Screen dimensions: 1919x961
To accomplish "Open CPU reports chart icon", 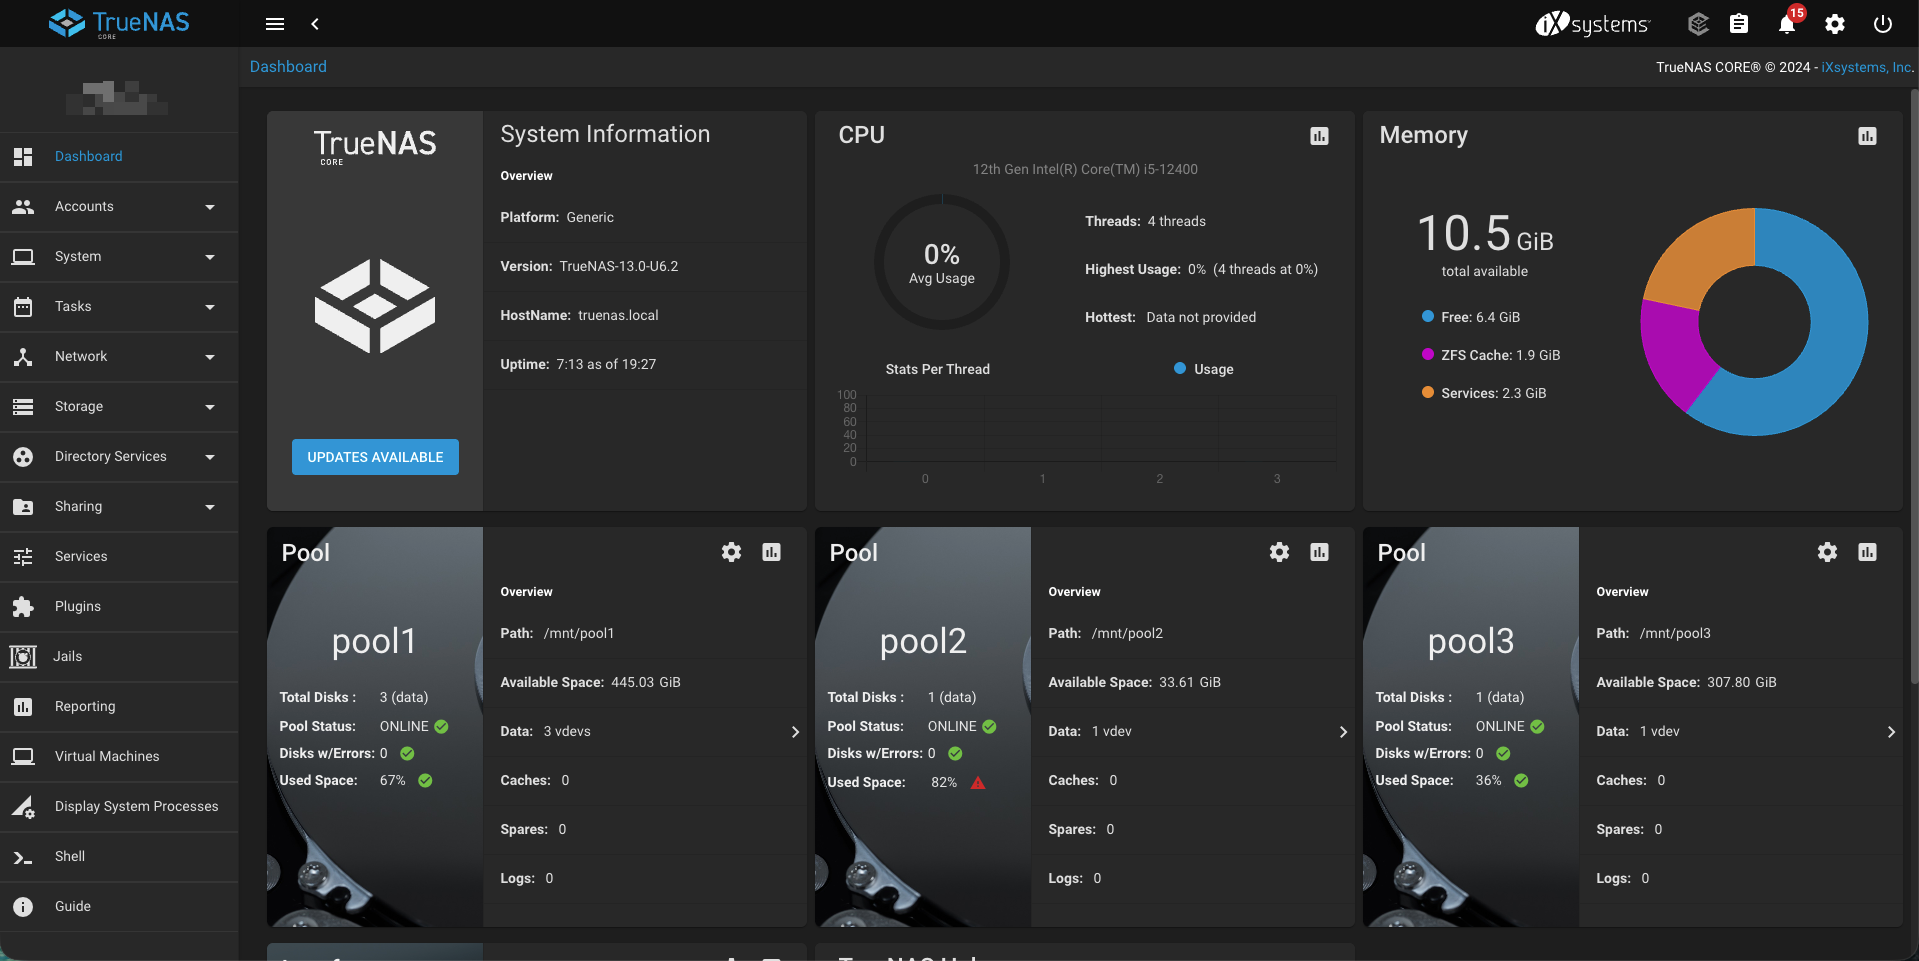I will tap(1319, 136).
